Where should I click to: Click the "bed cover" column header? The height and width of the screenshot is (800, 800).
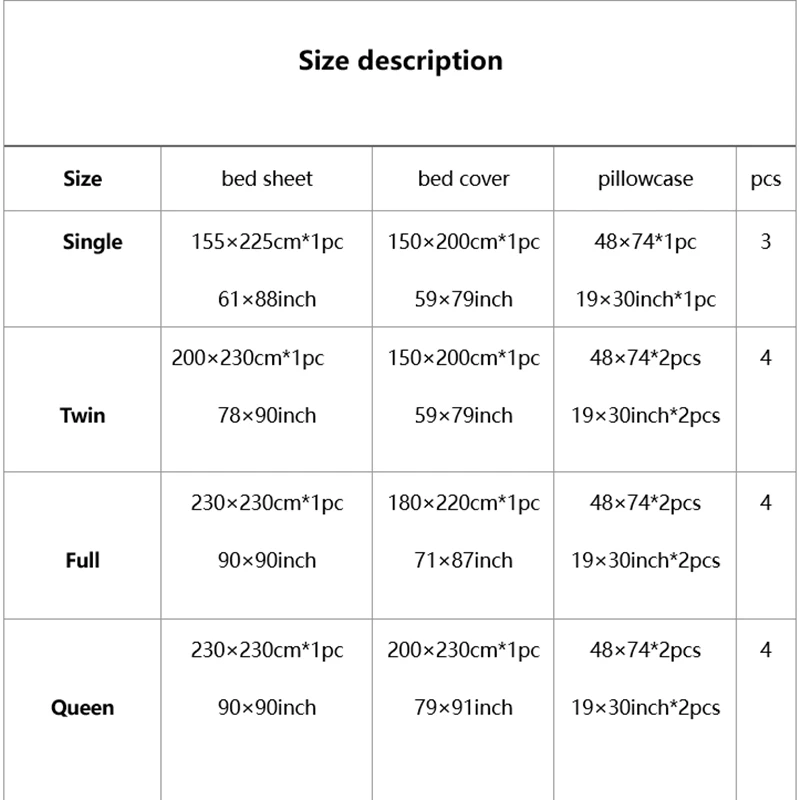coord(463,179)
